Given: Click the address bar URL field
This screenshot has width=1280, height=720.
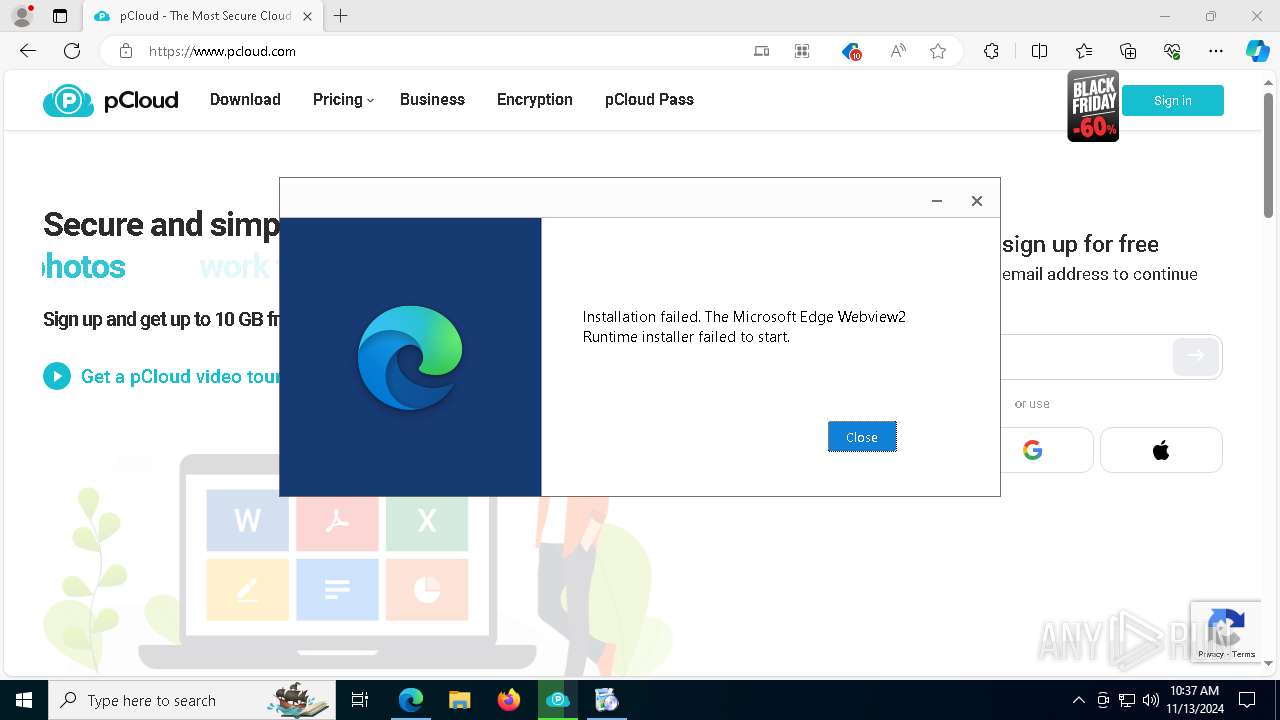Looking at the screenshot, I should [440, 51].
